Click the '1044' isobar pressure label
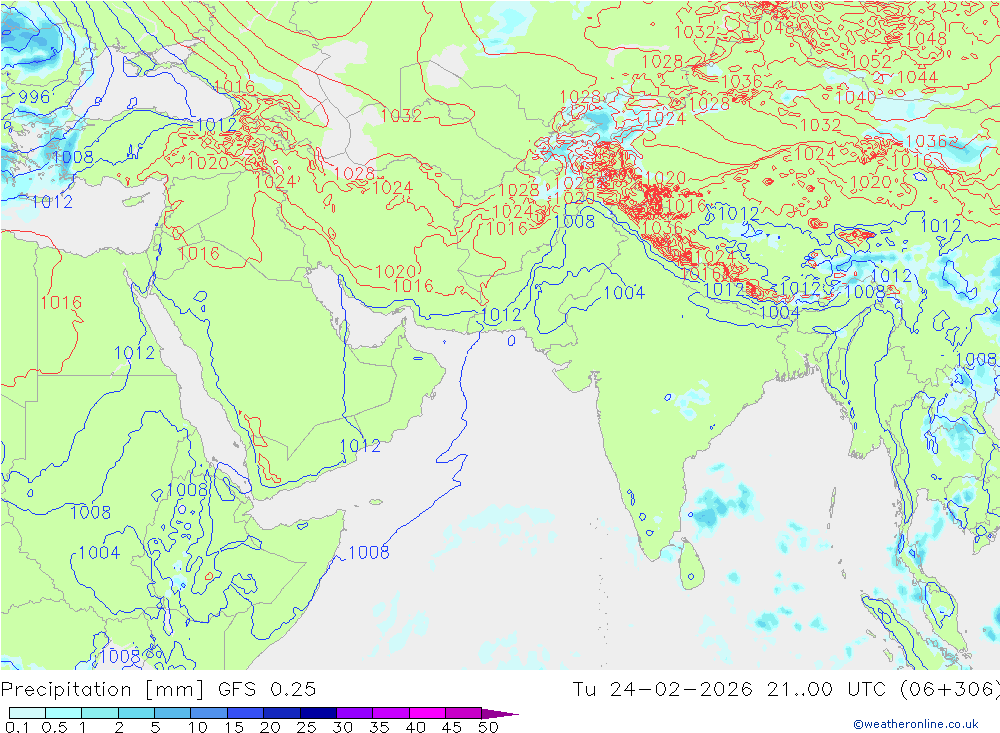This screenshot has width=1000, height=733. 917,78
